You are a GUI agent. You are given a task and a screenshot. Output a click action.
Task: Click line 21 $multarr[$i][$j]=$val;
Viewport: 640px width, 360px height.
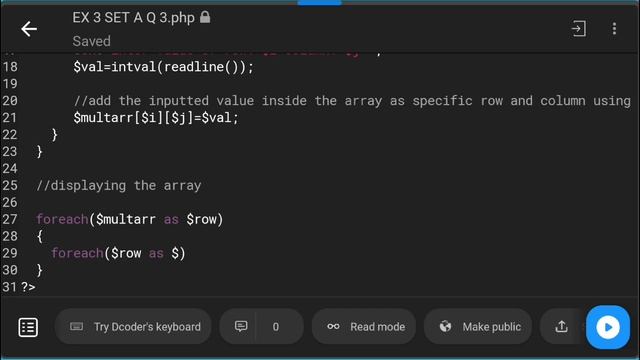(x=156, y=118)
